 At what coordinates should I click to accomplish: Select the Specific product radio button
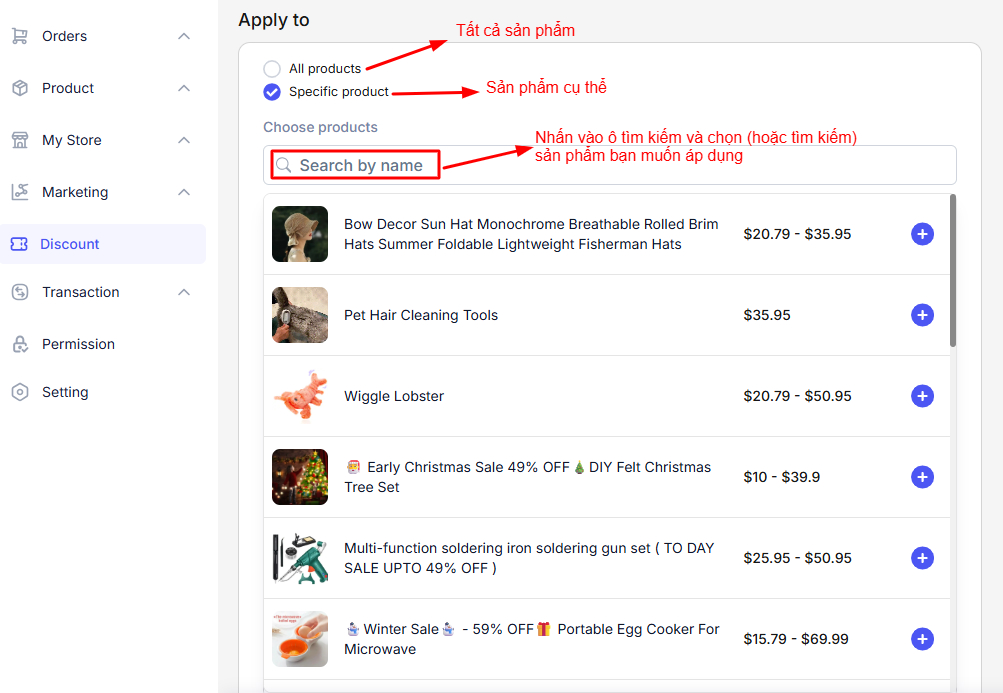coord(272,92)
